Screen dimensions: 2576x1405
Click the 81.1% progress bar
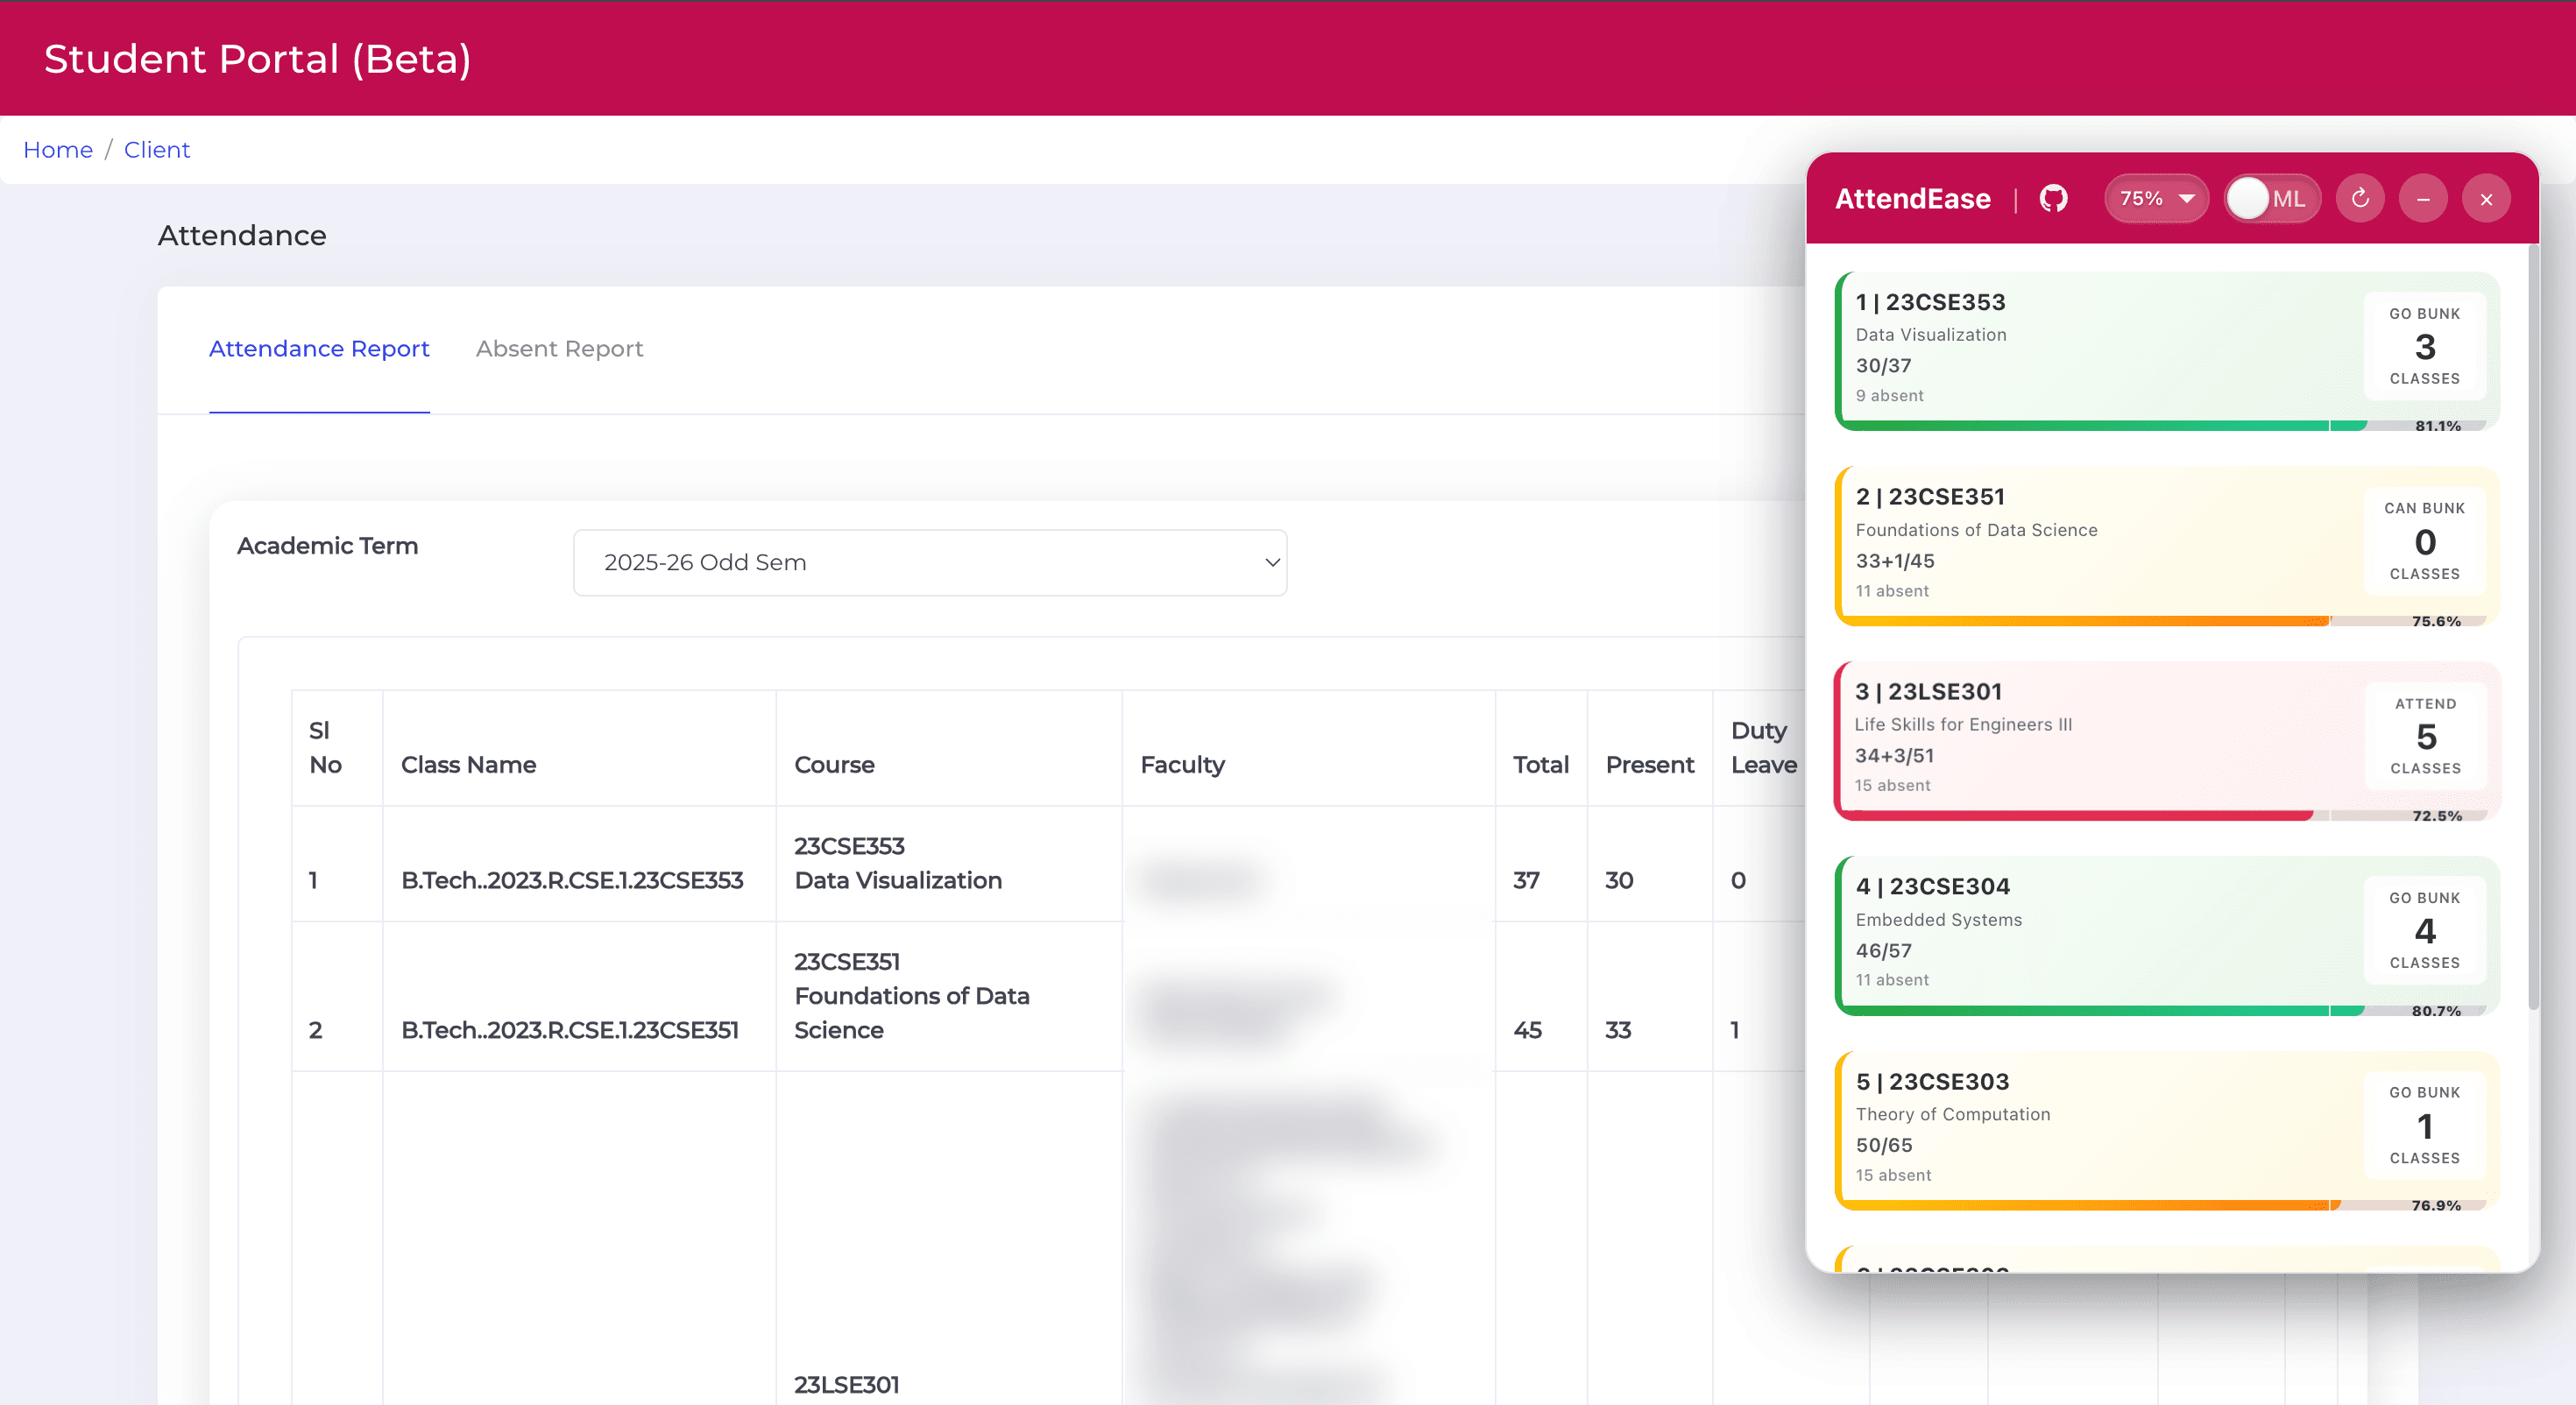pyautogui.click(x=2165, y=426)
